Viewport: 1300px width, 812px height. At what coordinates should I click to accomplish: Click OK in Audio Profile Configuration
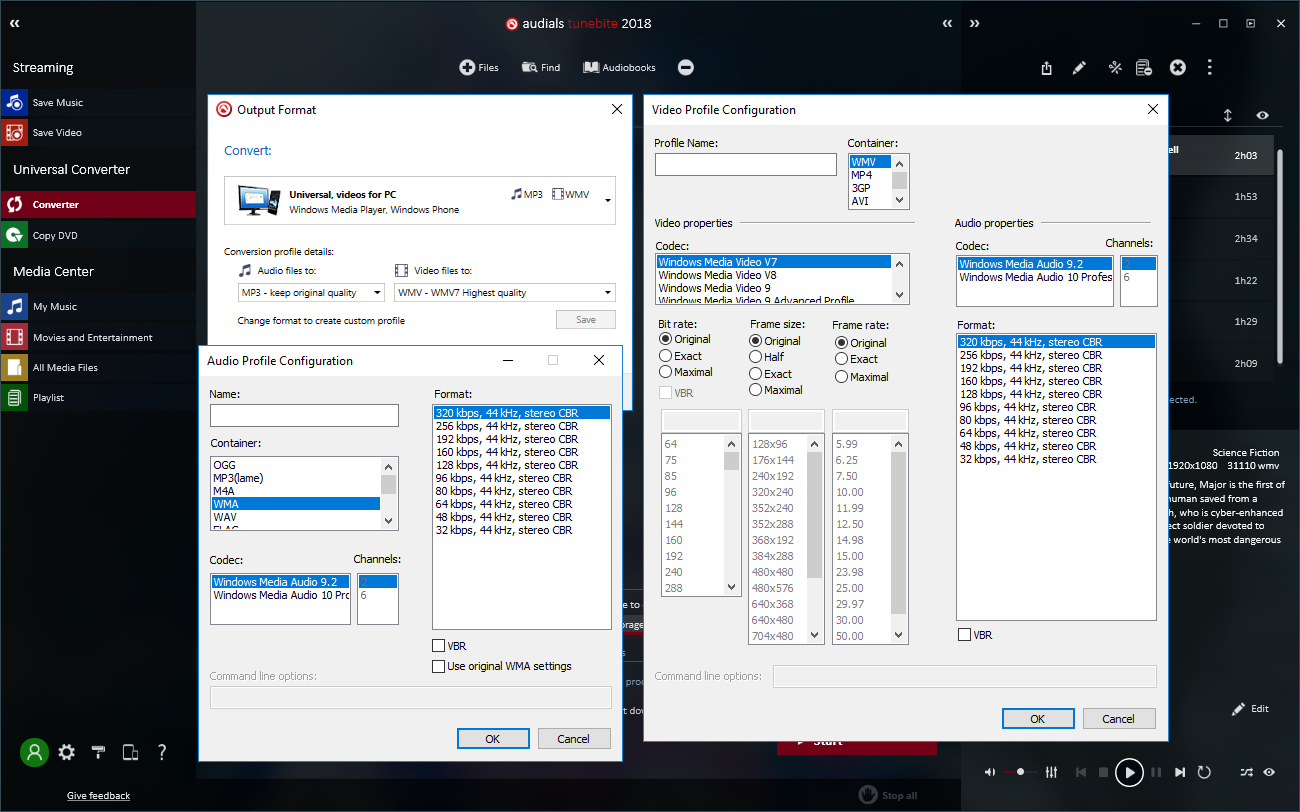pyautogui.click(x=493, y=739)
